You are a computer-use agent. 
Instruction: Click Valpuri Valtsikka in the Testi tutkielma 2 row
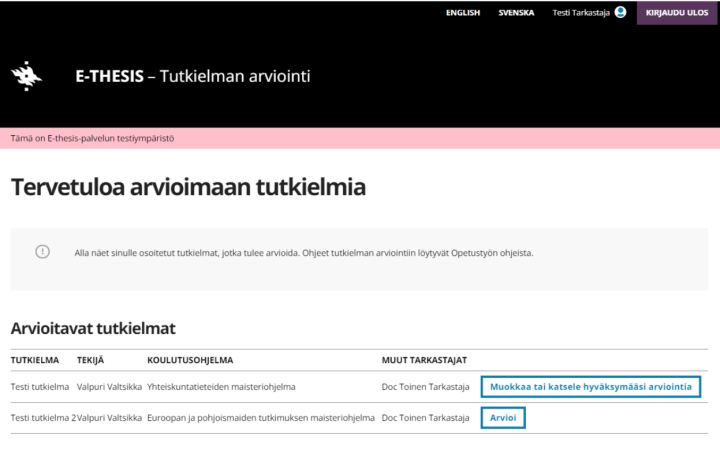[109, 418]
